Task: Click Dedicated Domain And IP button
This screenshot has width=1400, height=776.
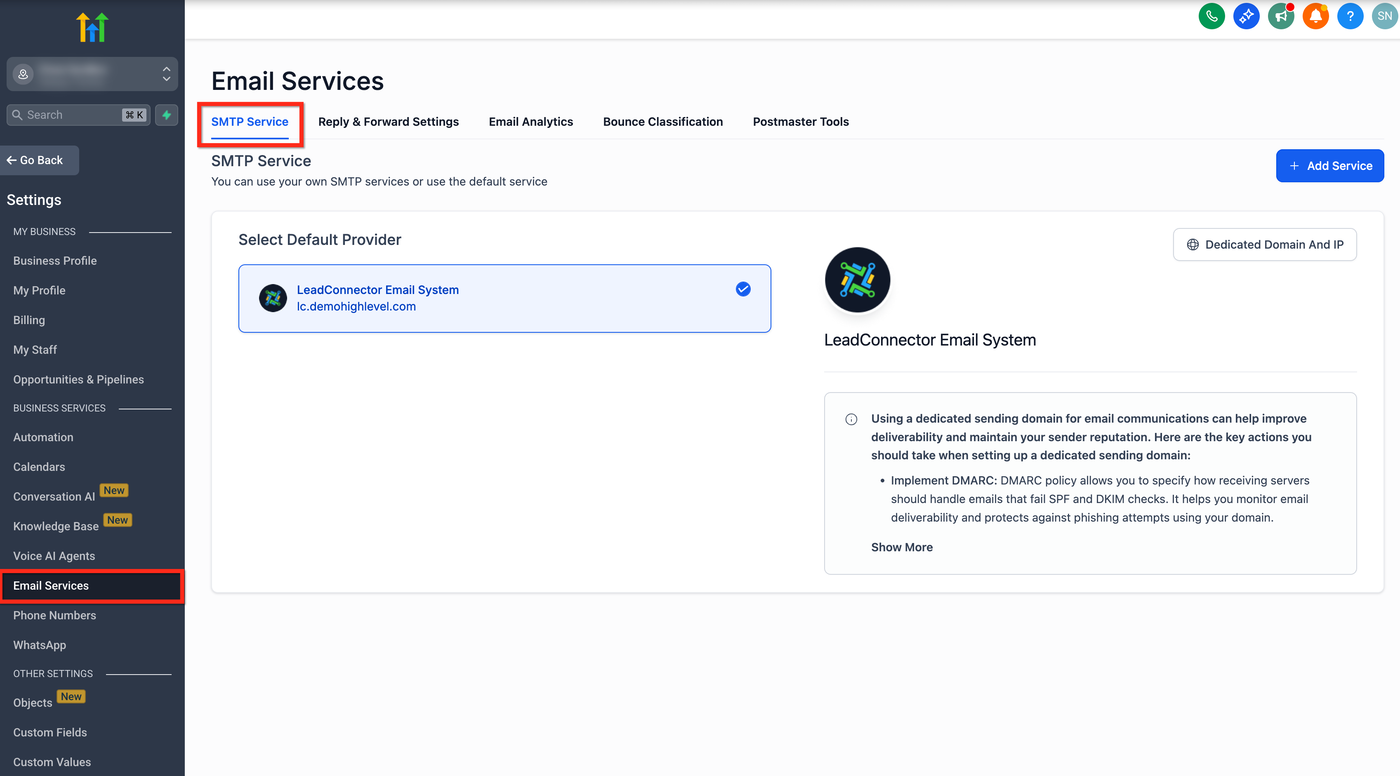Action: [x=1264, y=245]
